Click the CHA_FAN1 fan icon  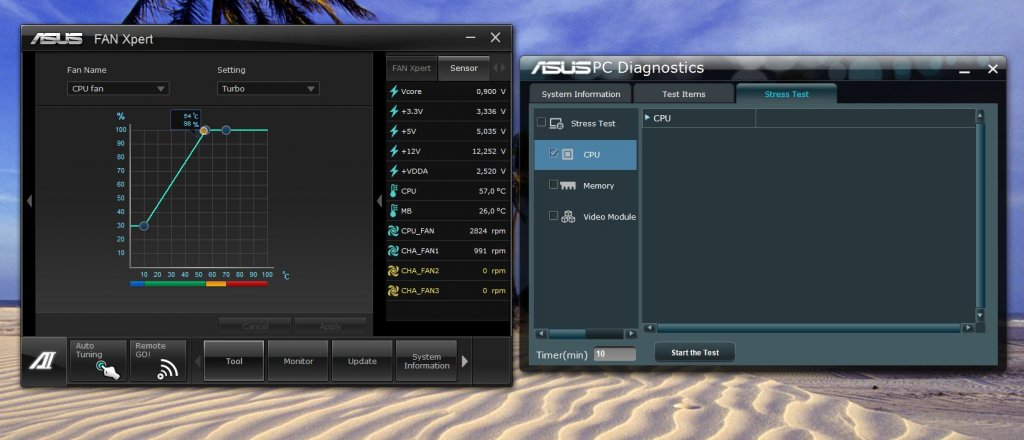coord(393,251)
